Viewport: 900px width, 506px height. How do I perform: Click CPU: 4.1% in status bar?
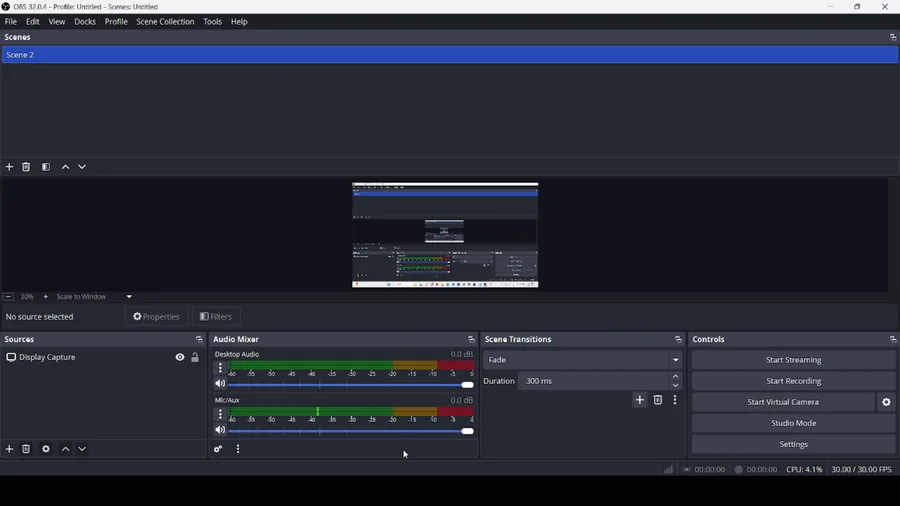pyautogui.click(x=804, y=469)
